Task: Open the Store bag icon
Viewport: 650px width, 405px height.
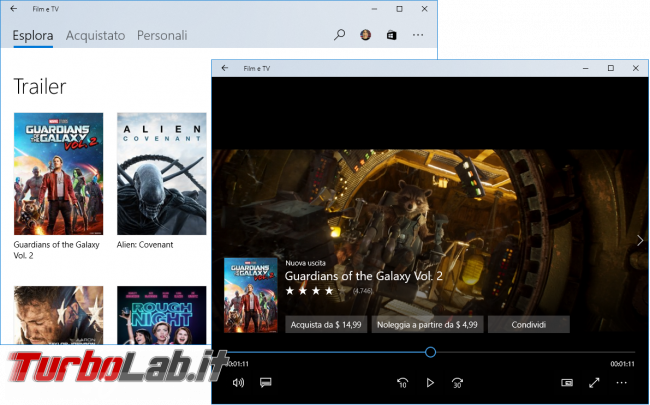Action: 391,35
